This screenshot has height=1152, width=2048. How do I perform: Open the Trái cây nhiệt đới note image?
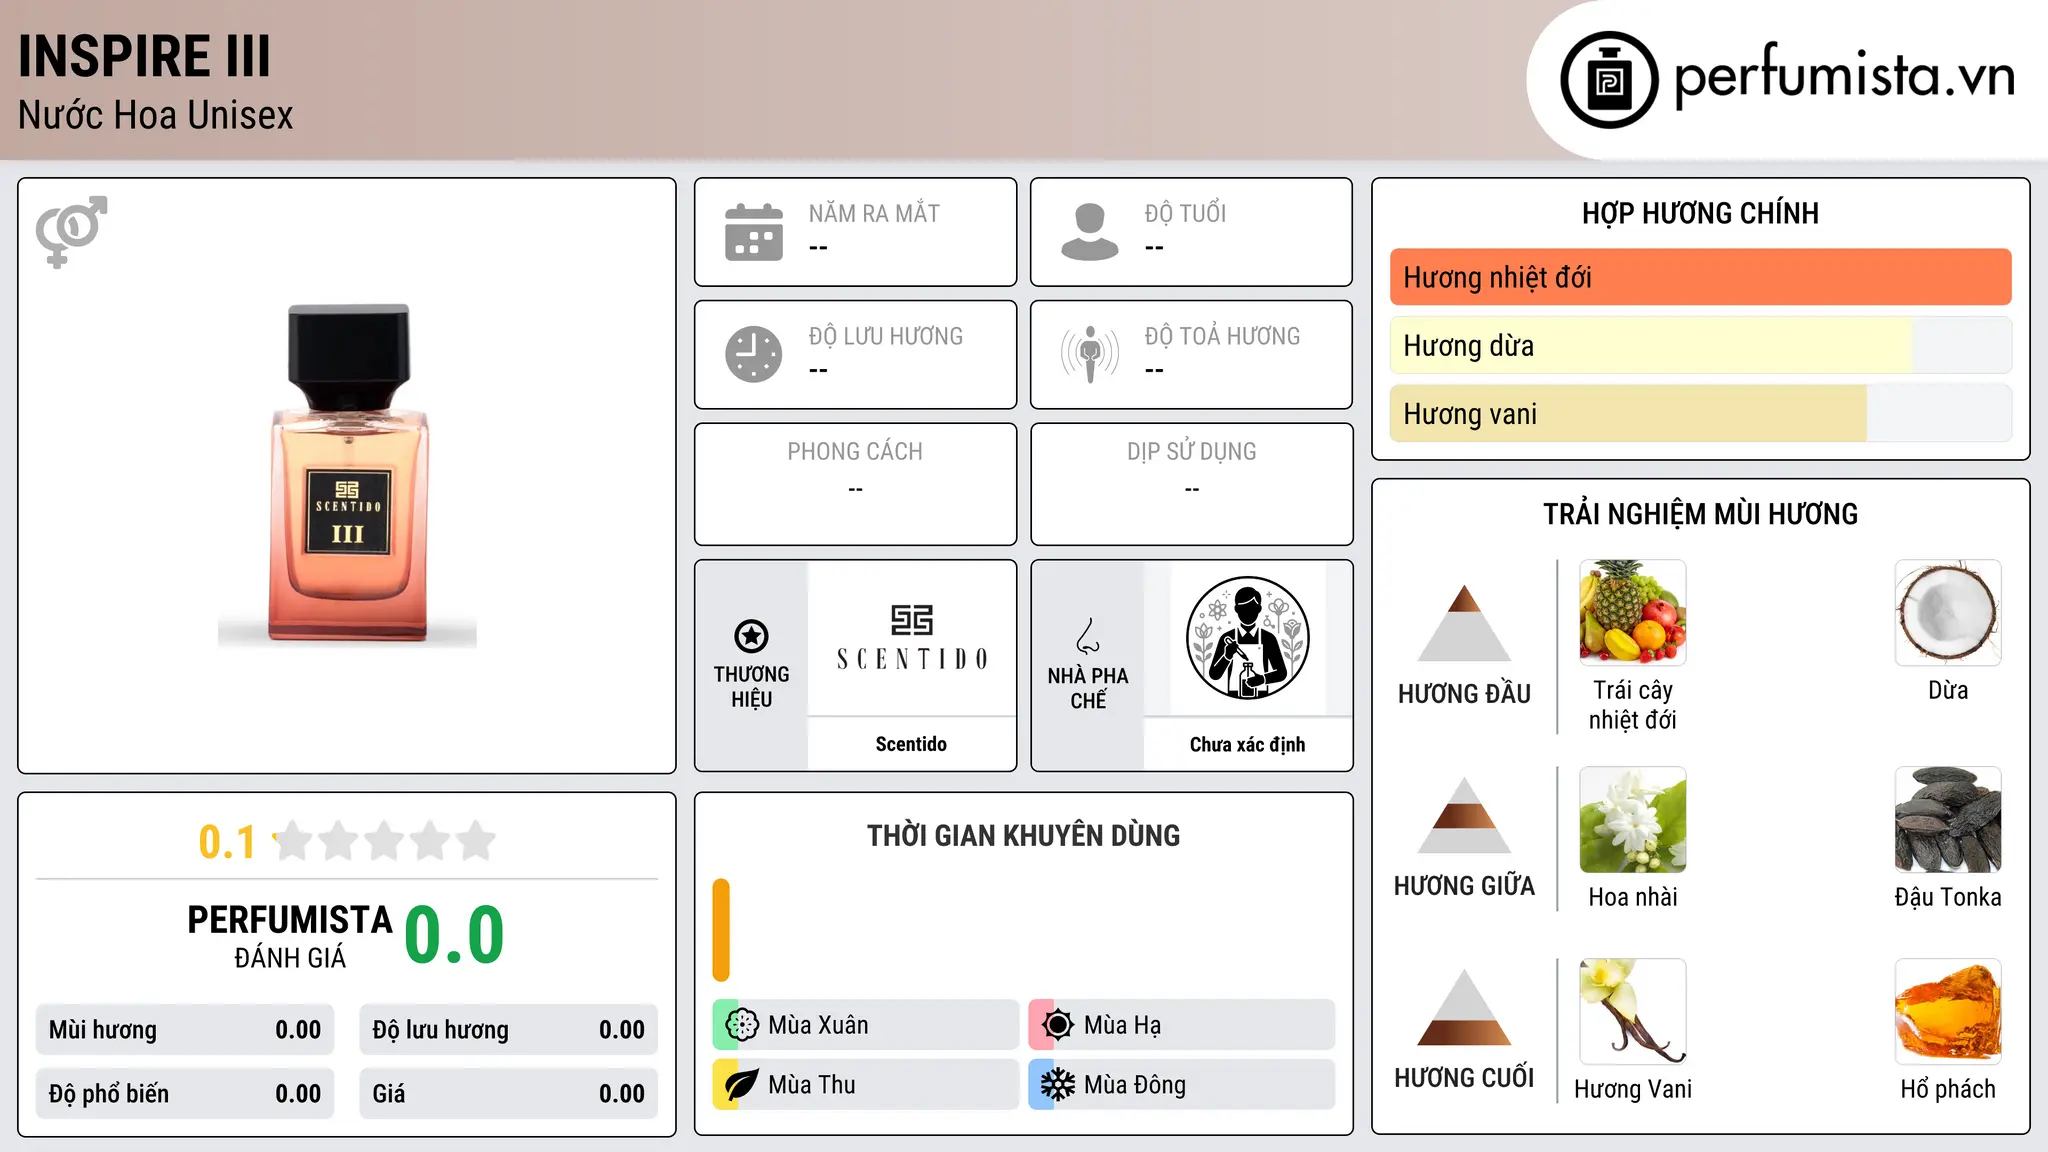point(1632,613)
